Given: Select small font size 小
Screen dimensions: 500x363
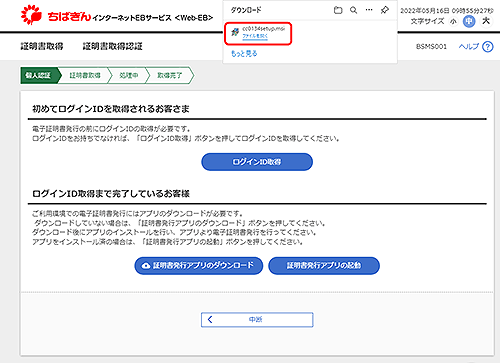Looking at the screenshot, I should (x=453, y=22).
